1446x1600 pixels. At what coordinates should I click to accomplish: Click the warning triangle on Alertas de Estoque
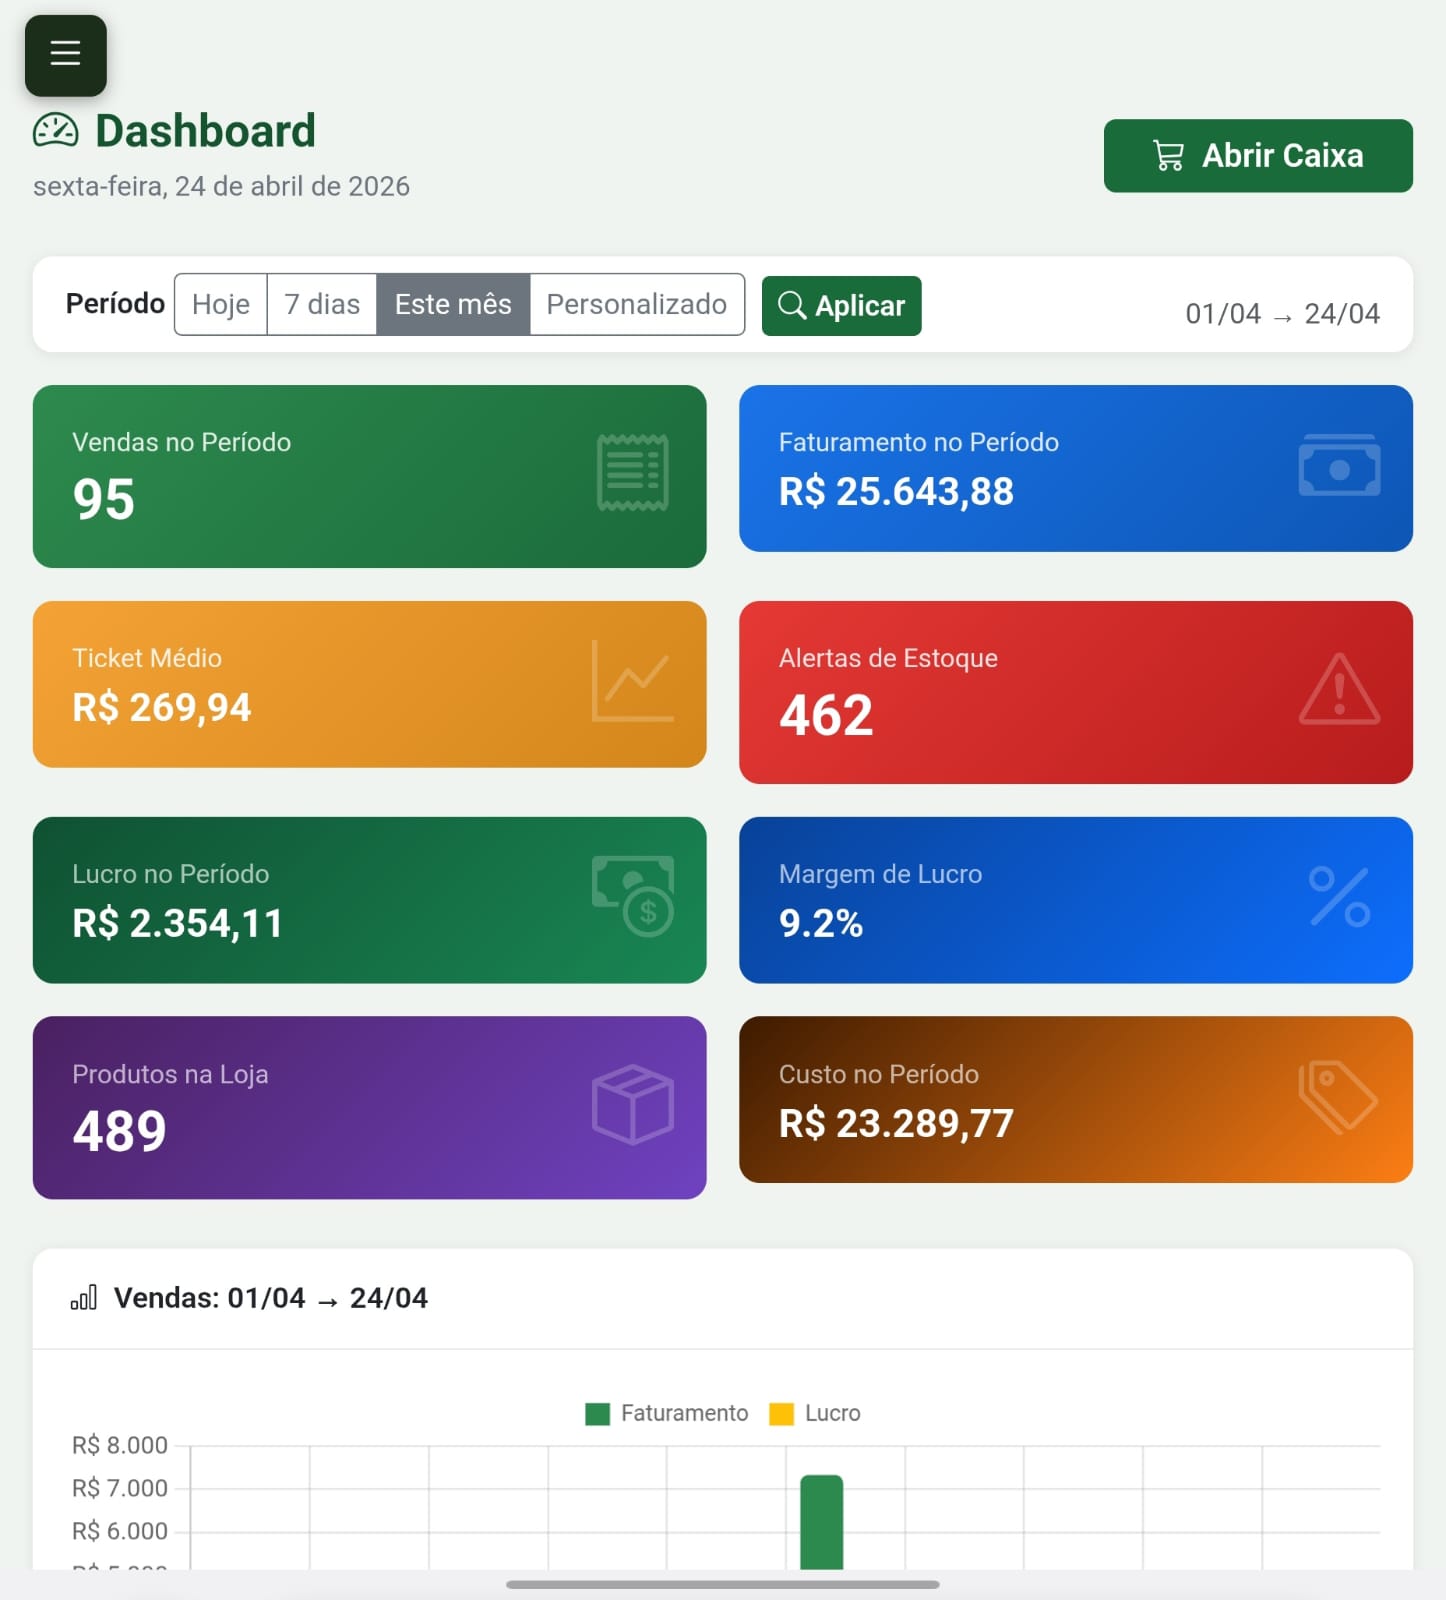(1339, 689)
